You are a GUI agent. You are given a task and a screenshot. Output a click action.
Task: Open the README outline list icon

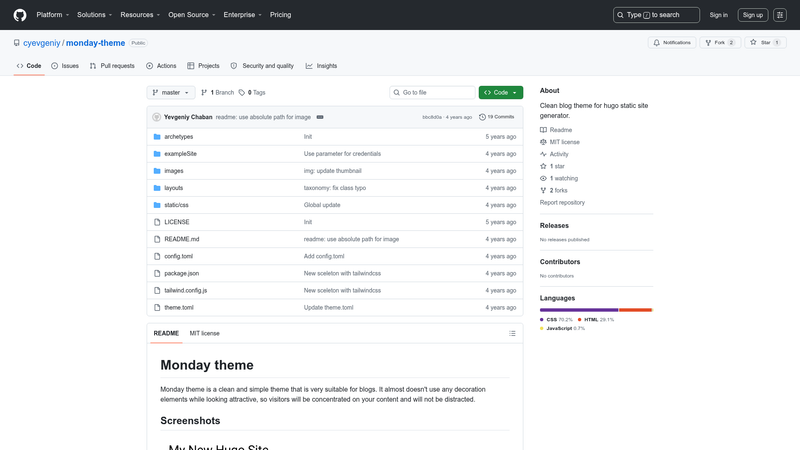coord(512,333)
